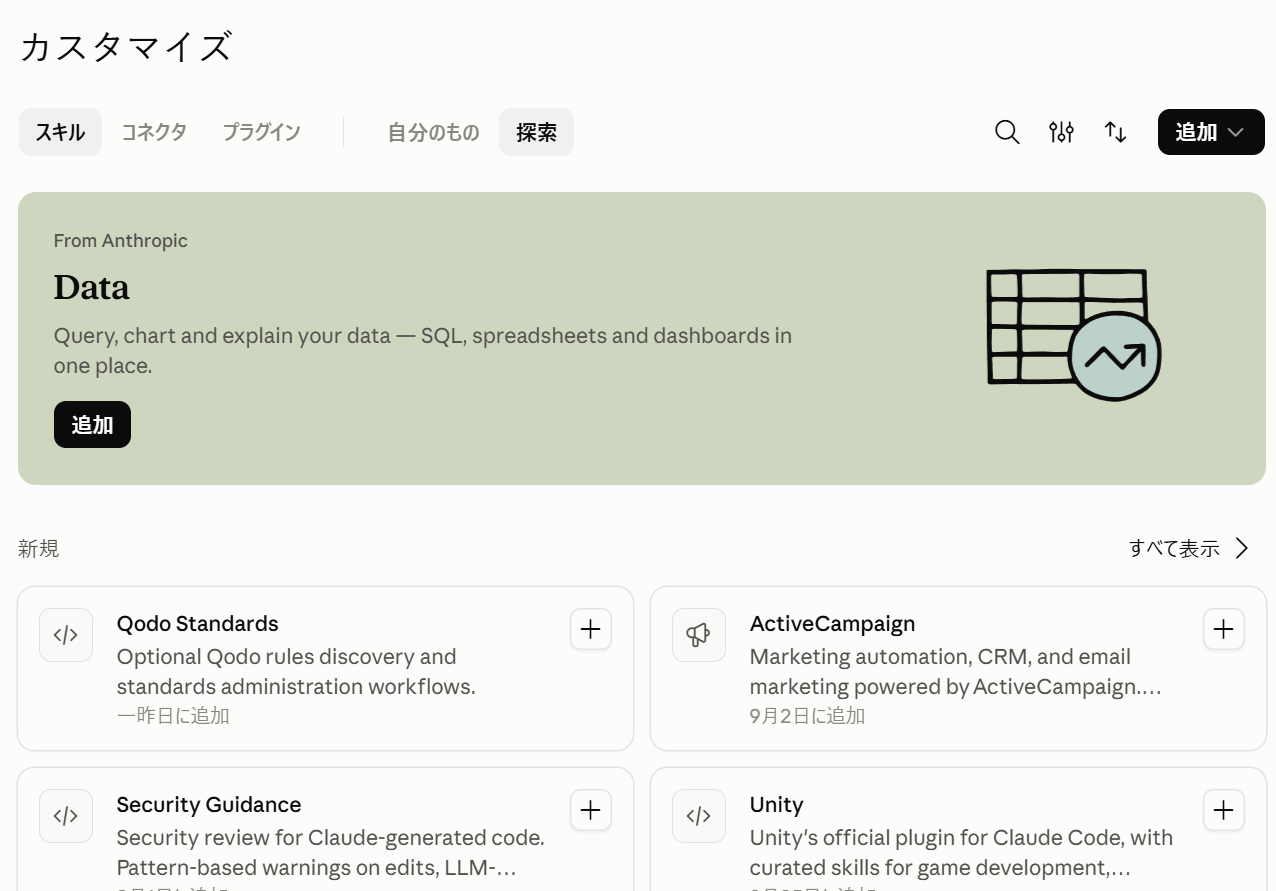Open the ActiveCampaign title
Viewport: 1276px width, 891px height.
point(833,624)
